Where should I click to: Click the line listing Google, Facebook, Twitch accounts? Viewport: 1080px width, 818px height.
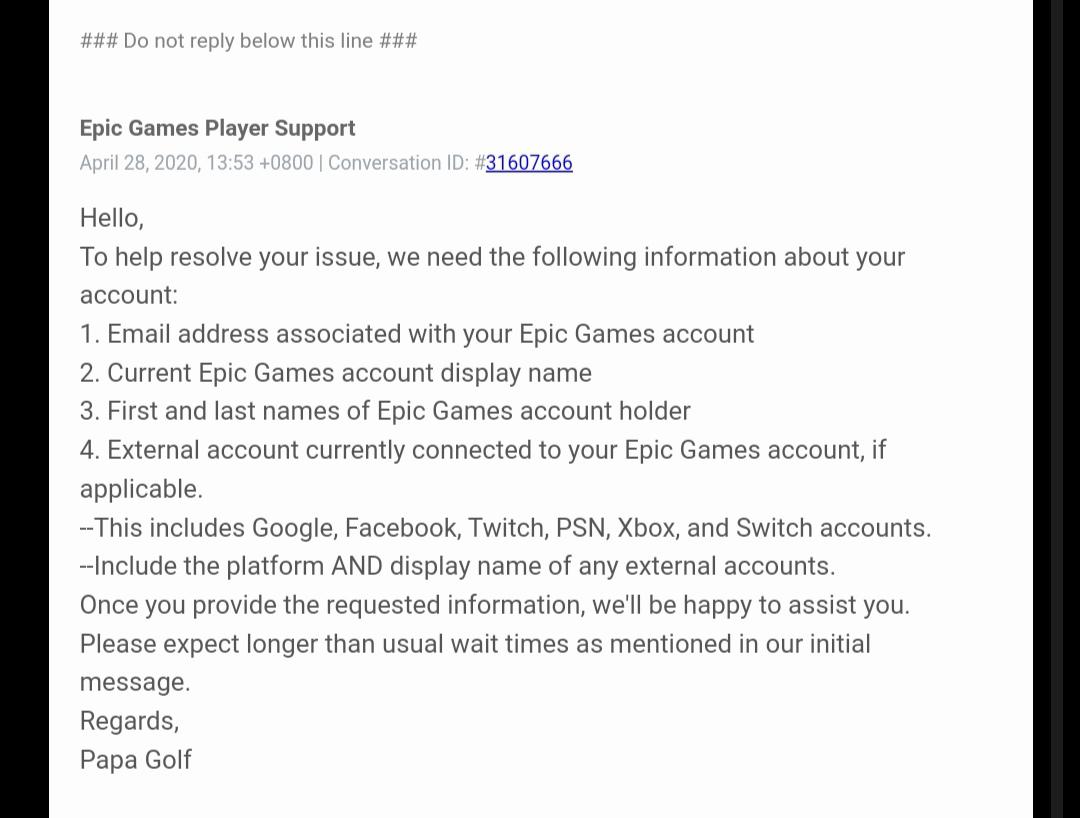(x=505, y=528)
